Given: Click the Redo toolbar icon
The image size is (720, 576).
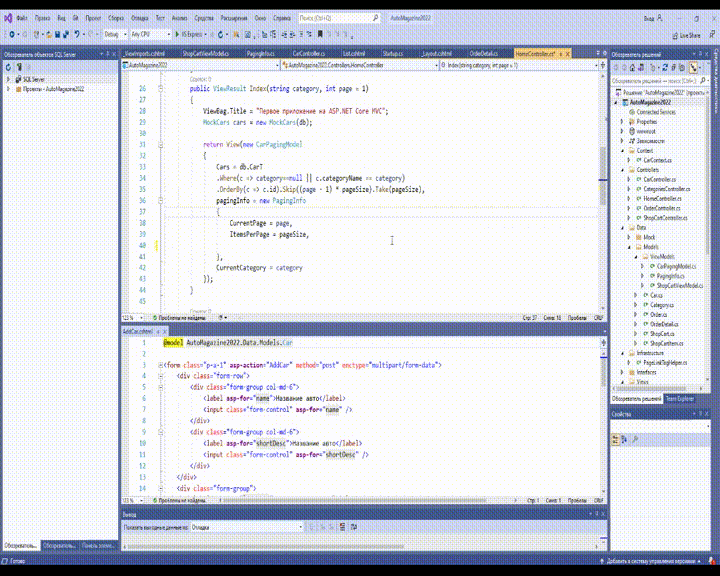Looking at the screenshot, I should click(x=90, y=34).
